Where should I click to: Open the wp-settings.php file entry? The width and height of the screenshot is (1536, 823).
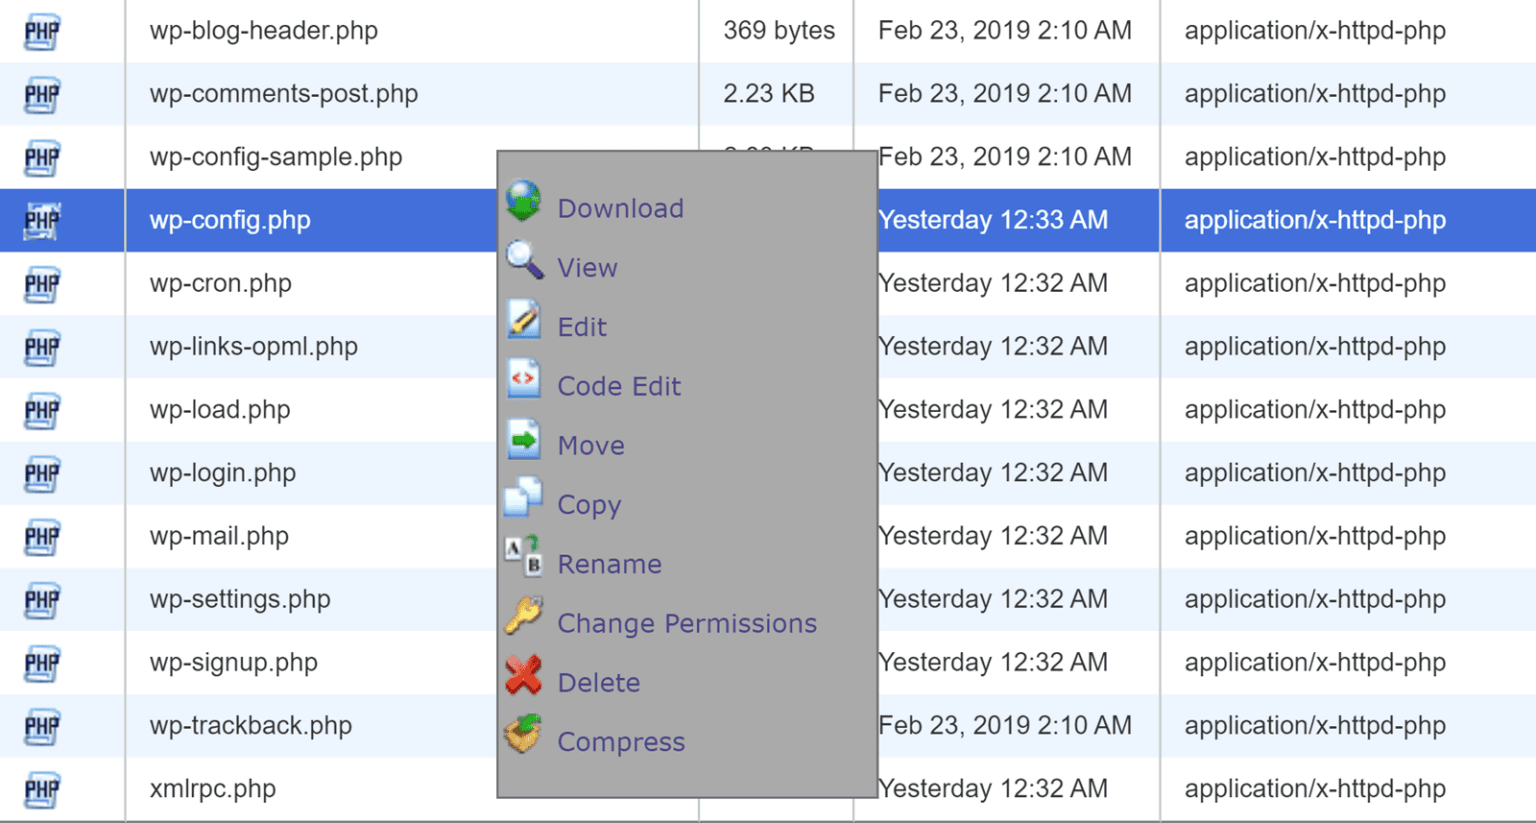240,599
